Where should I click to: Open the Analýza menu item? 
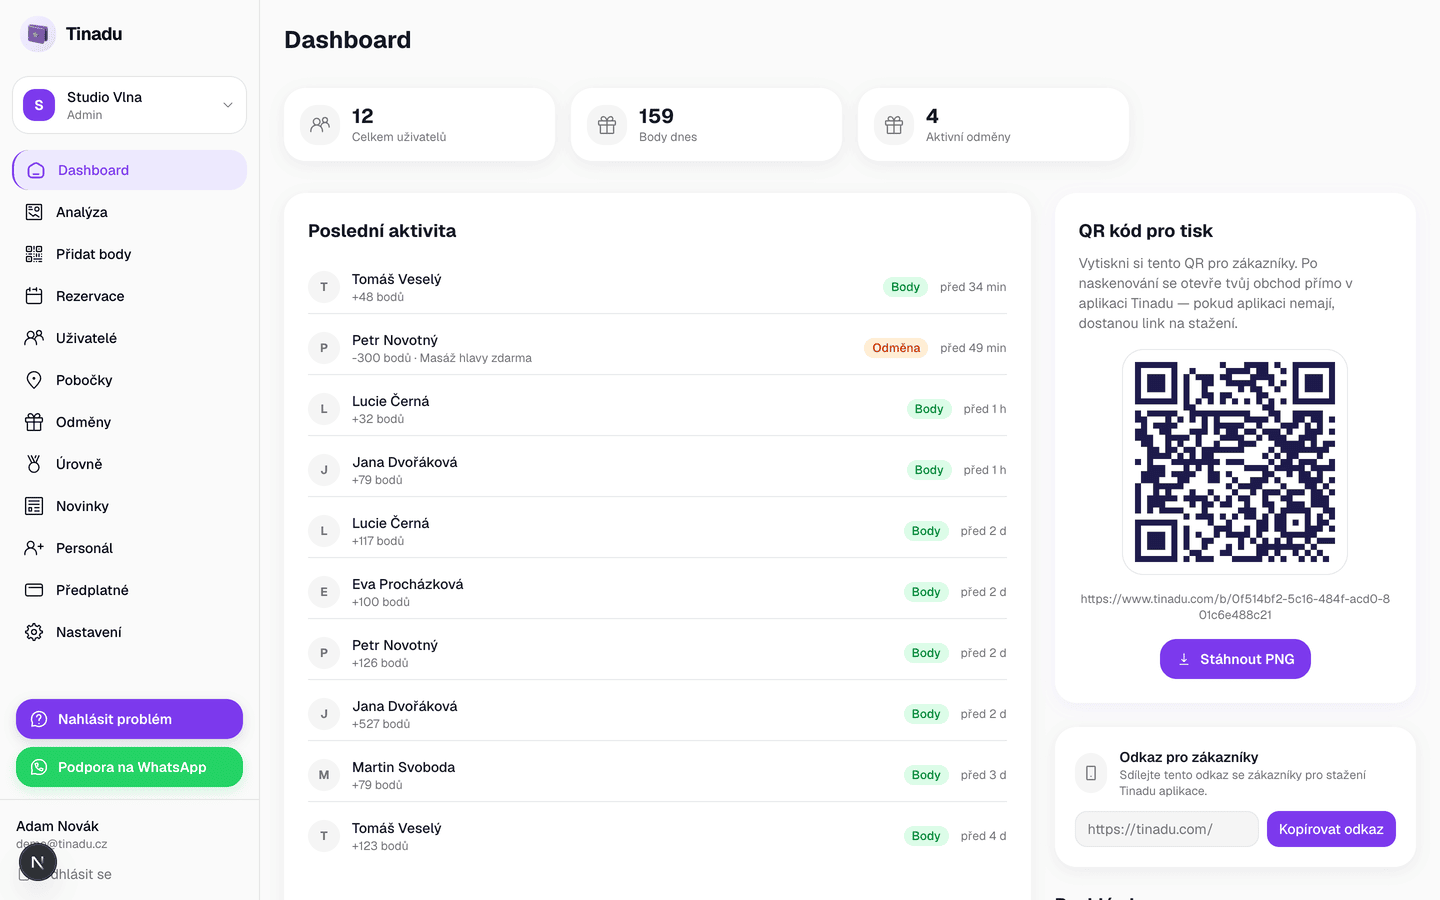point(129,212)
